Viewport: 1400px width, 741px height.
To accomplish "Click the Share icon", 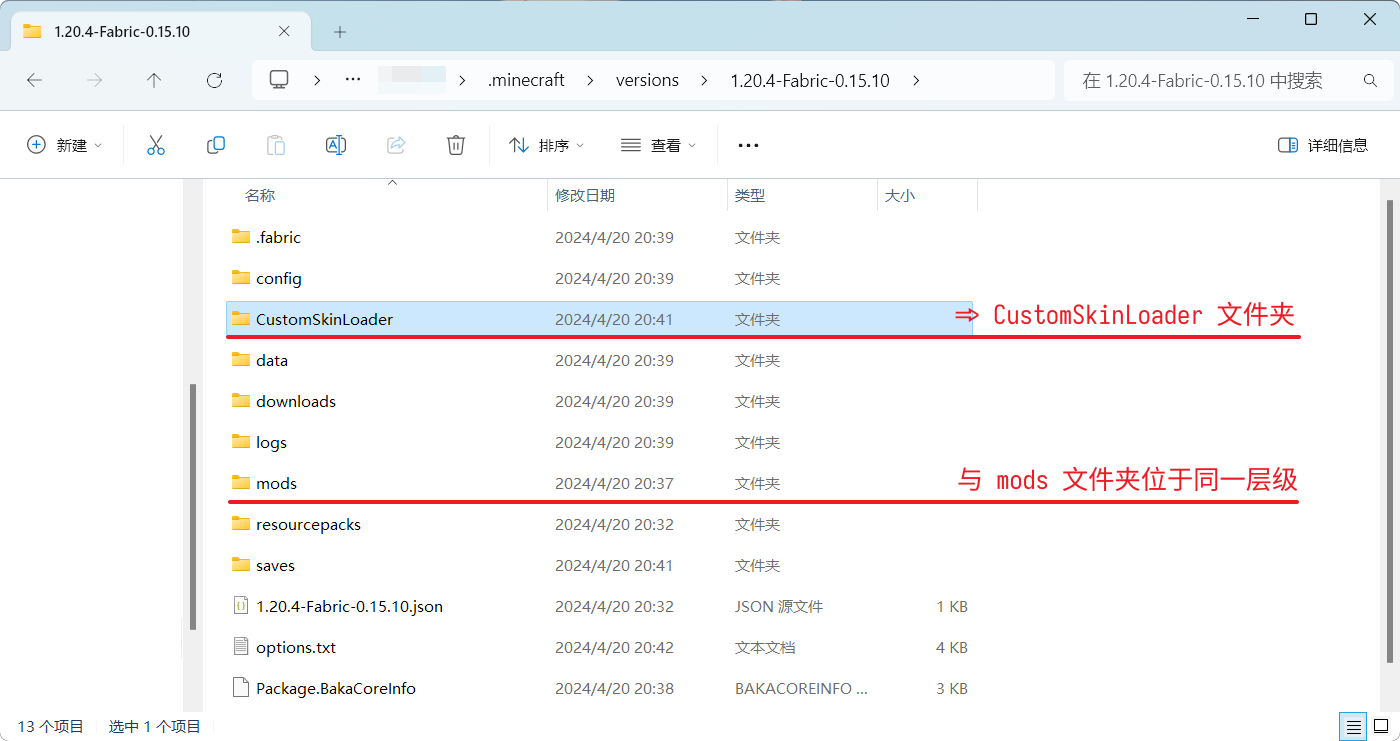I will point(396,144).
